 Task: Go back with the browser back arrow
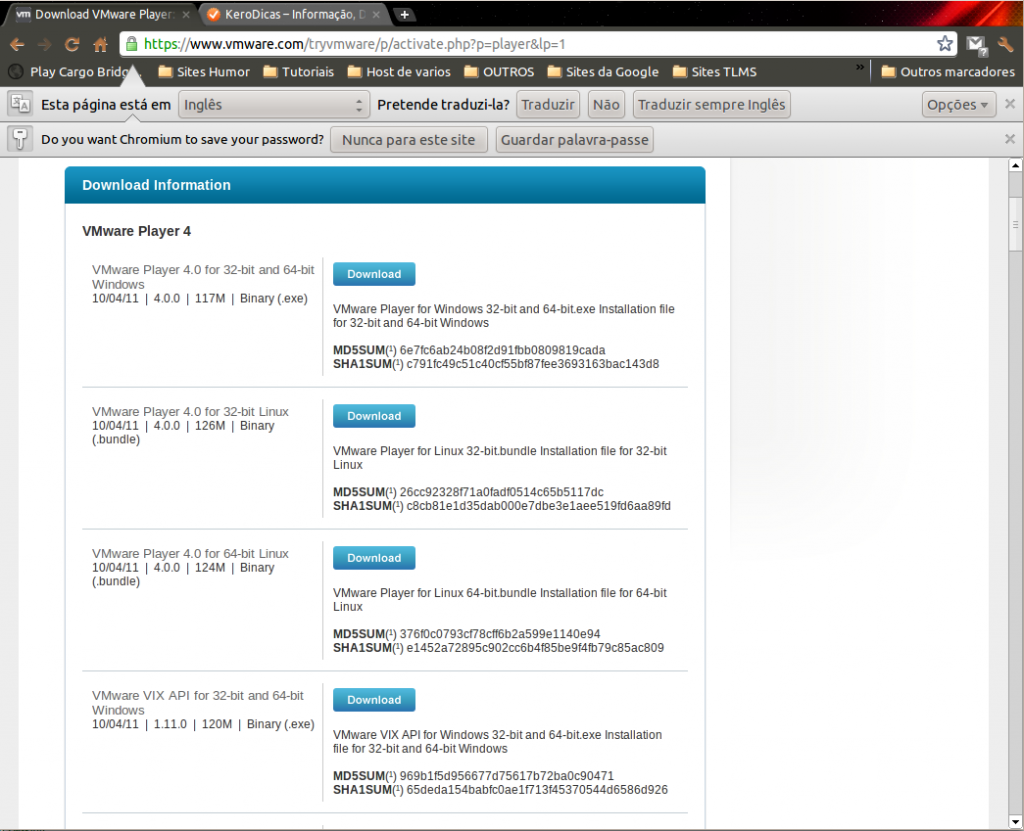tap(17, 44)
